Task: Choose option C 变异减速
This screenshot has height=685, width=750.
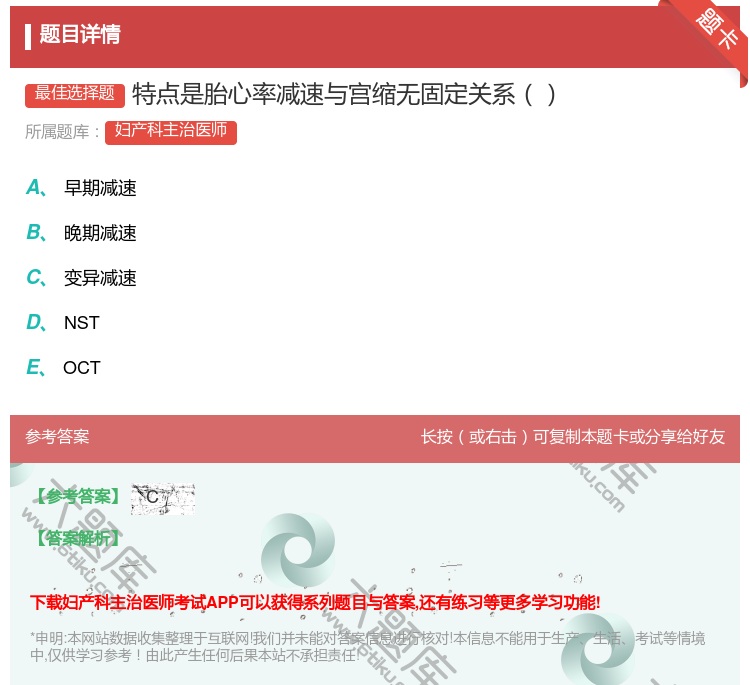Action: pos(81,277)
